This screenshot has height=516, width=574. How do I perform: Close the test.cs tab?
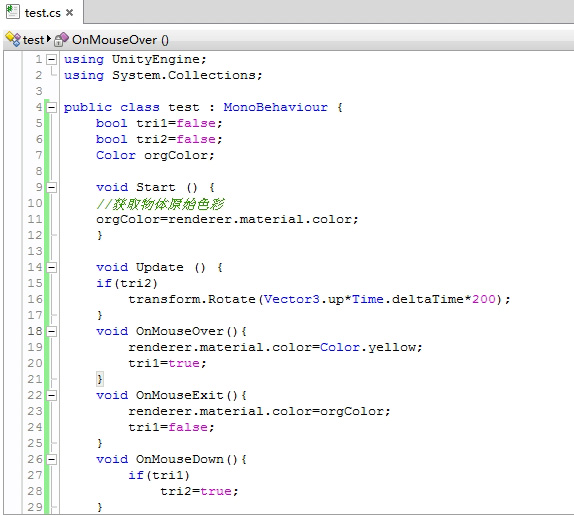pyautogui.click(x=70, y=13)
